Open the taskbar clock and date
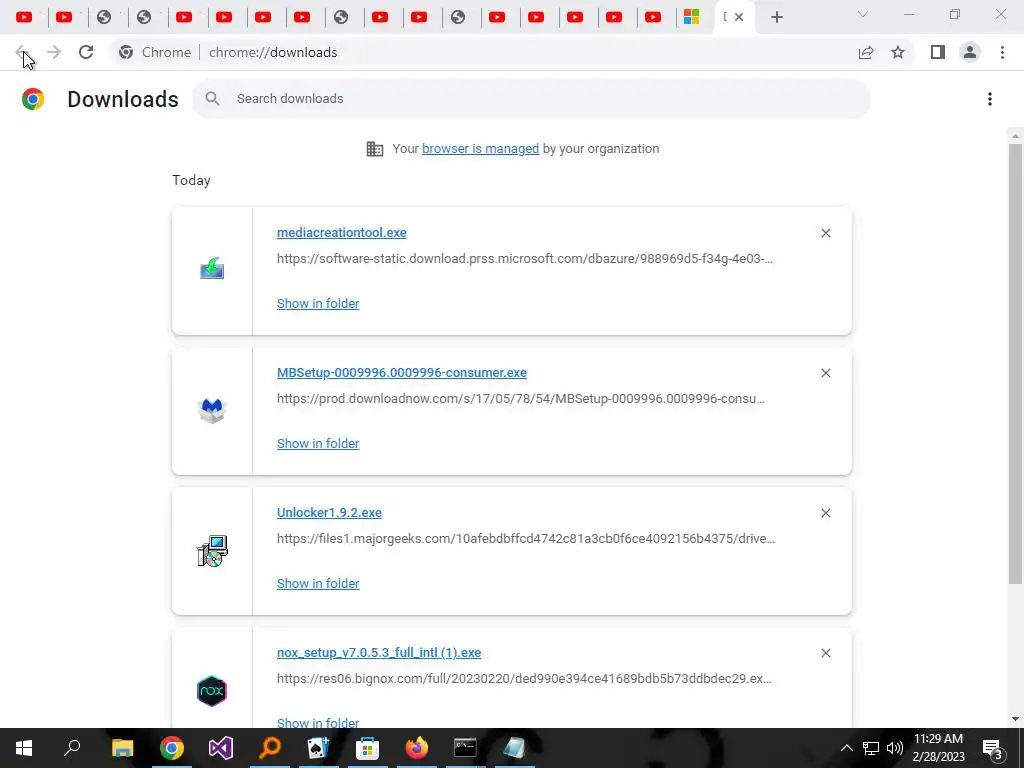Viewport: 1024px width, 768px height. coord(938,748)
